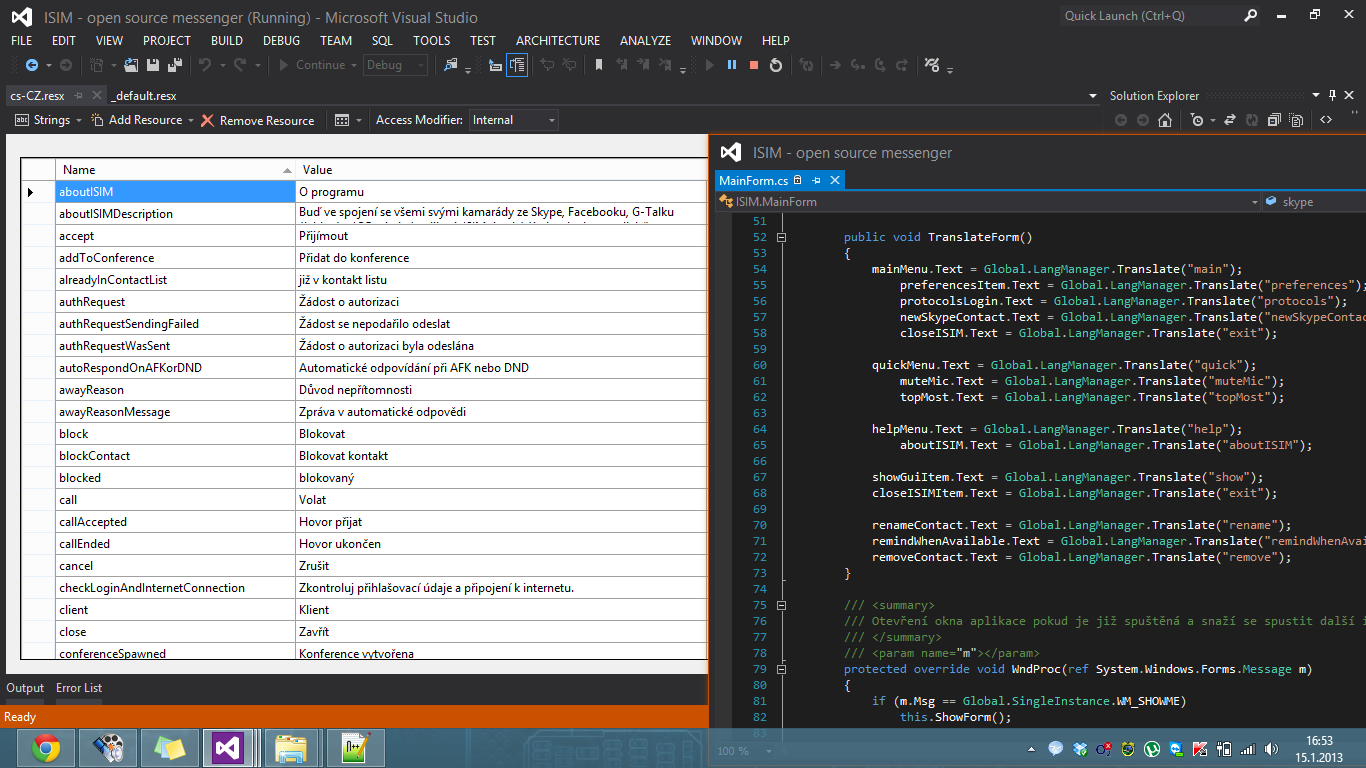This screenshot has height=768, width=1366.
Task: Collapse the summary comment outline at line 75
Action: click(781, 605)
